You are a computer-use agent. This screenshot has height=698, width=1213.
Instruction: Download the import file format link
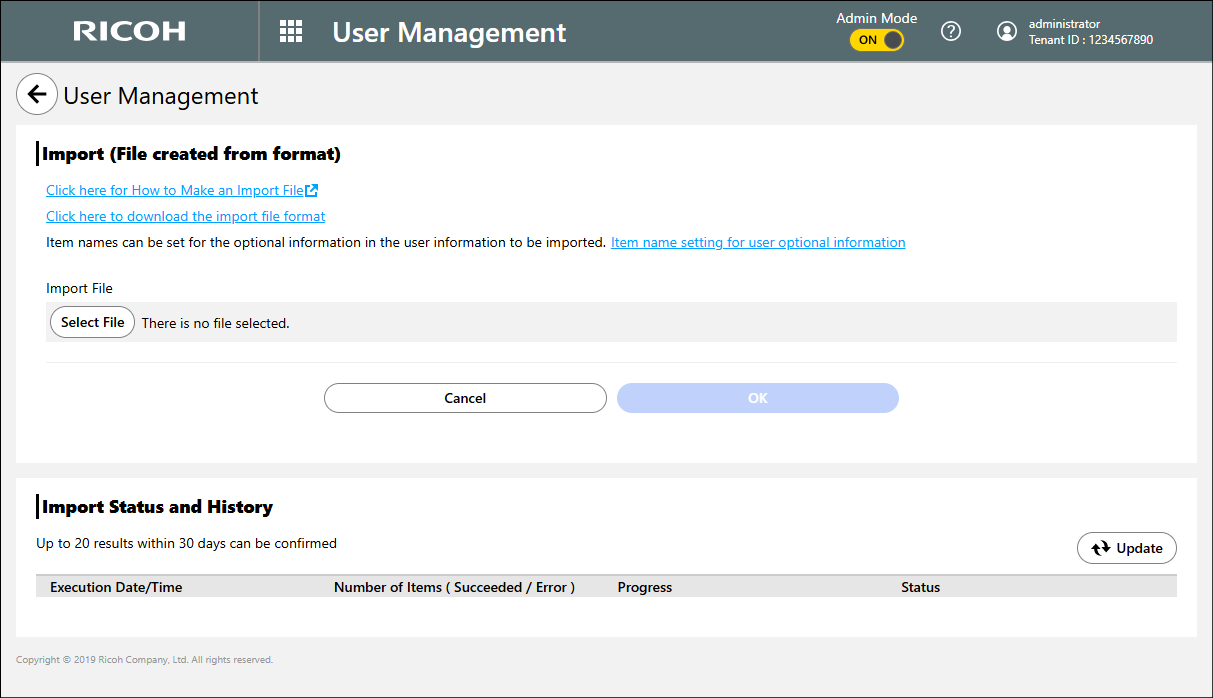[x=186, y=216]
